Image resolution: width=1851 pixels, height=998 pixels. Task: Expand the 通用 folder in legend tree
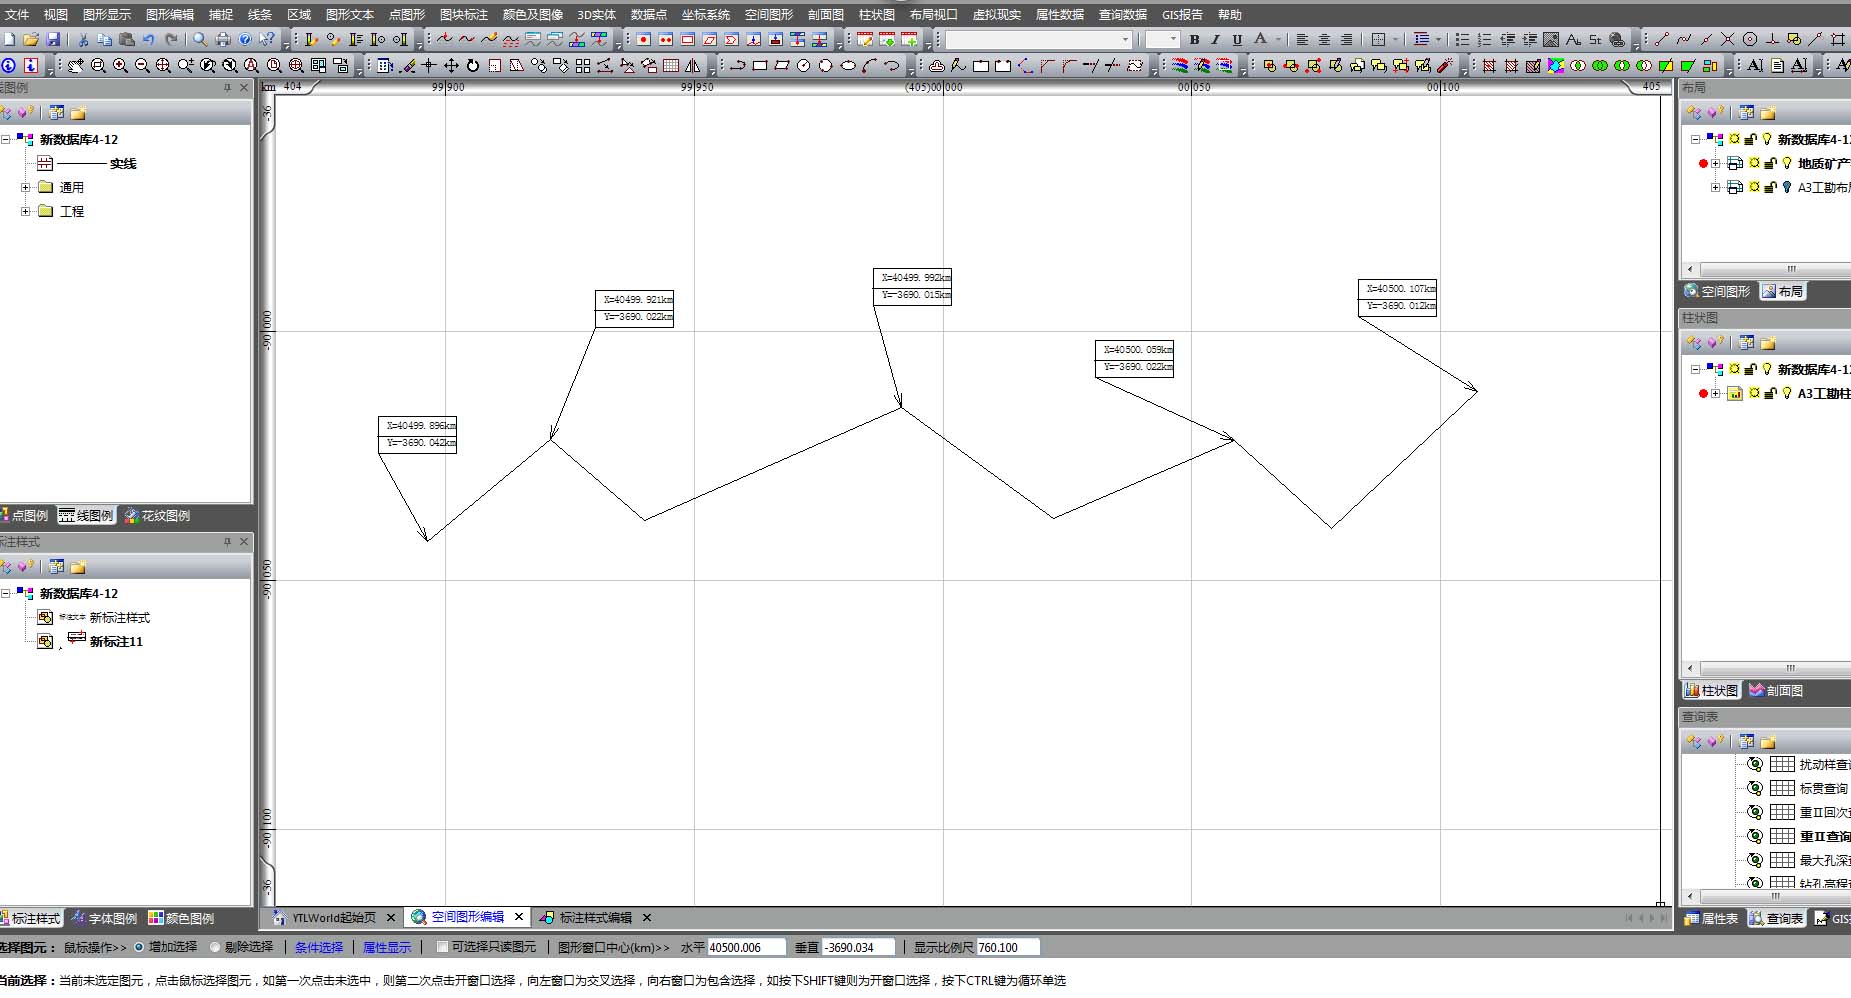click(26, 187)
